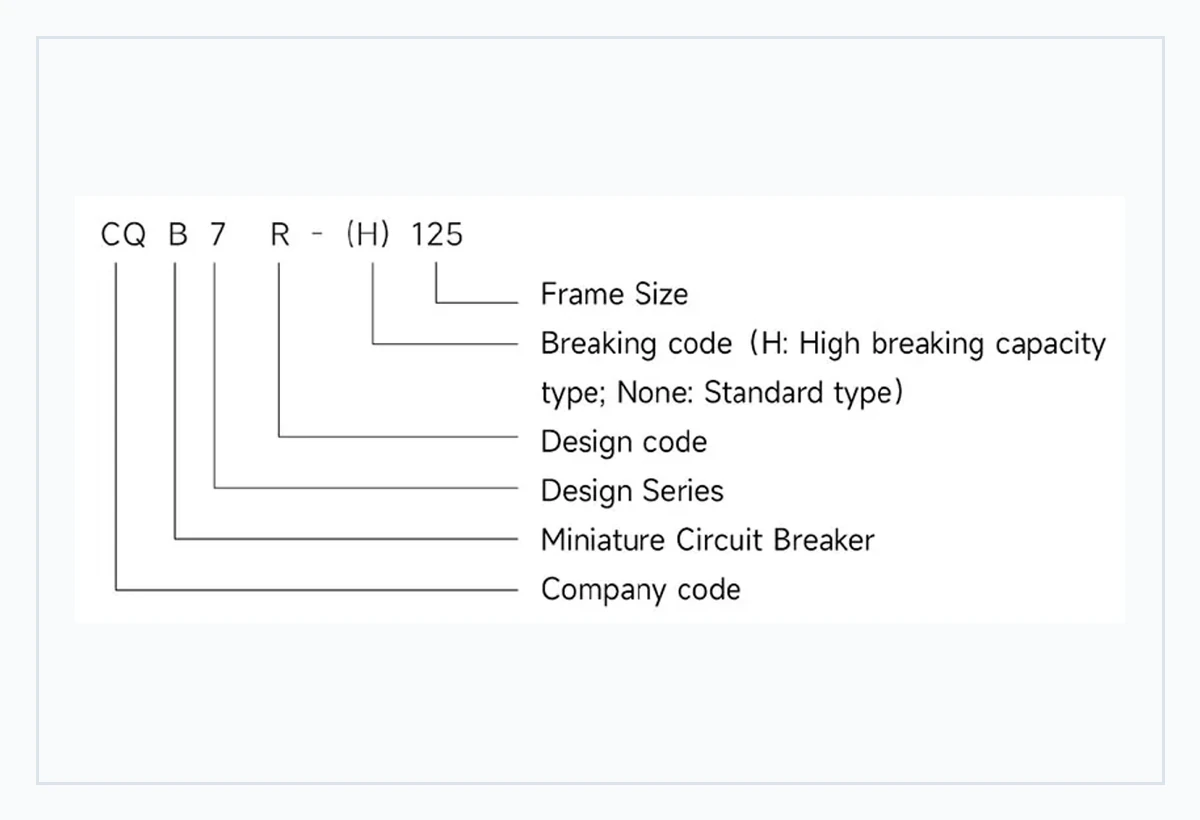Select the 'Miniature Circuit Breaker' label

[x=707, y=540]
